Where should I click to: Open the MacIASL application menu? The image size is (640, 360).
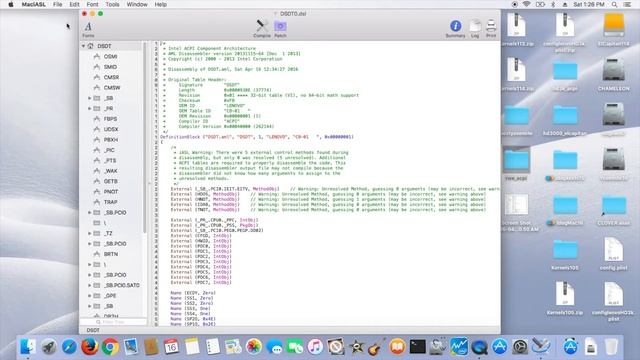click(x=33, y=4)
